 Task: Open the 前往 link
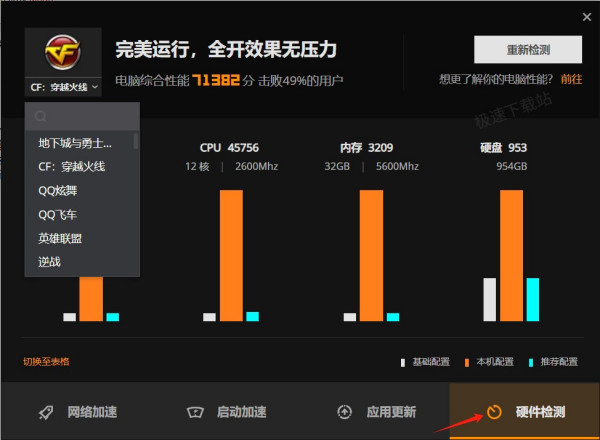[x=571, y=79]
